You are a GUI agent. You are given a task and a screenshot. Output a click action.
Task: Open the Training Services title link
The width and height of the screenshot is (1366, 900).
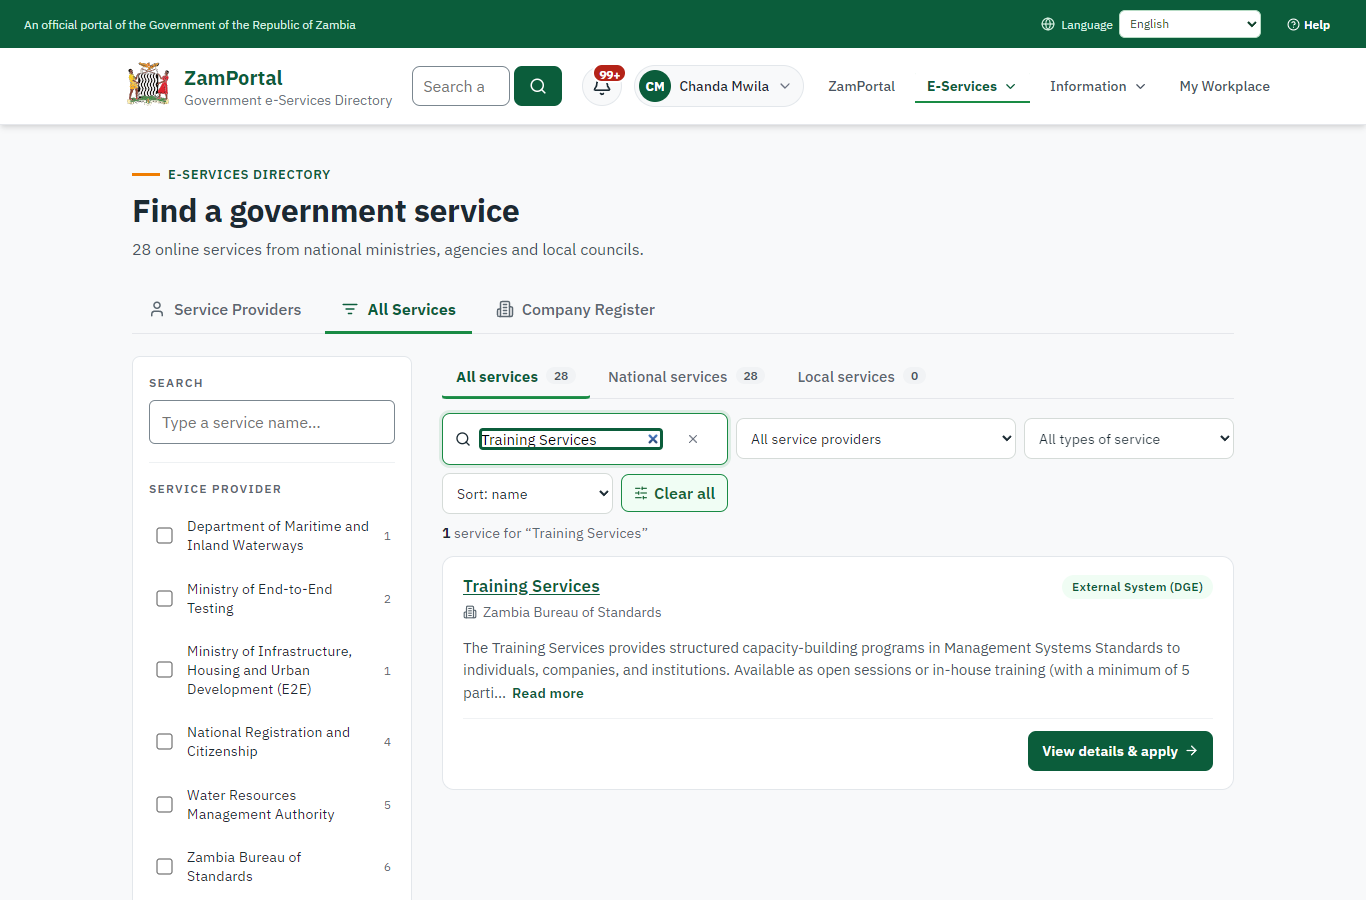point(531,586)
